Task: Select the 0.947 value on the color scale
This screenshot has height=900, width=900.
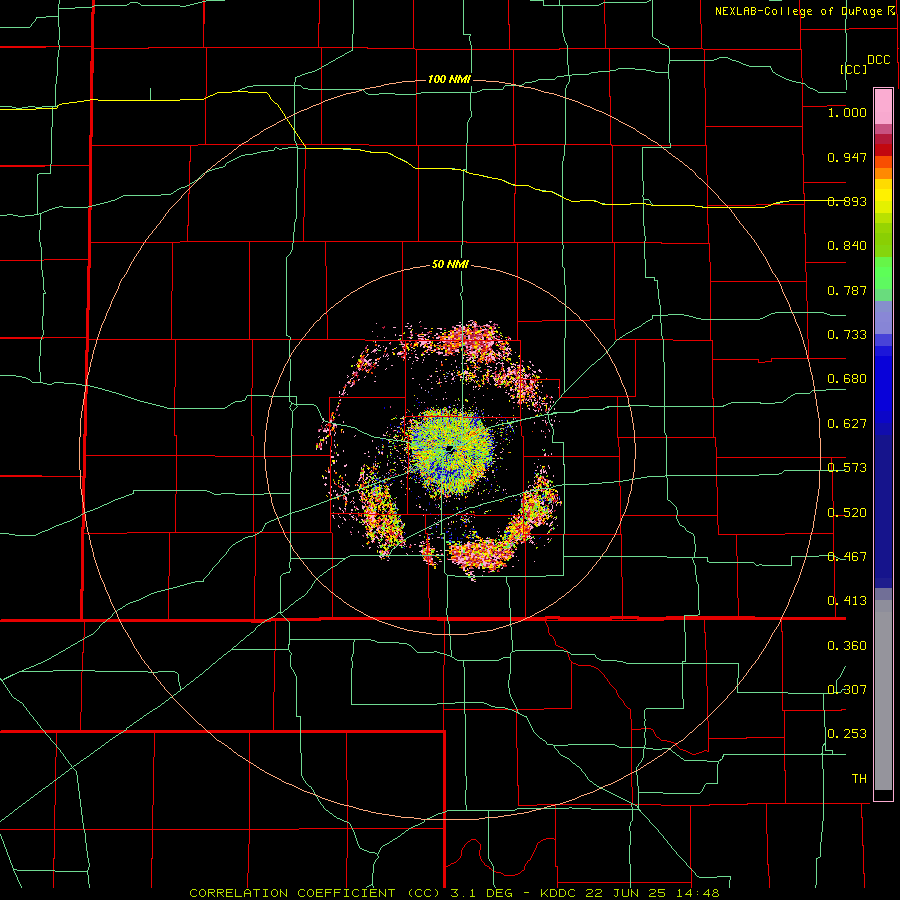Action: click(x=847, y=157)
